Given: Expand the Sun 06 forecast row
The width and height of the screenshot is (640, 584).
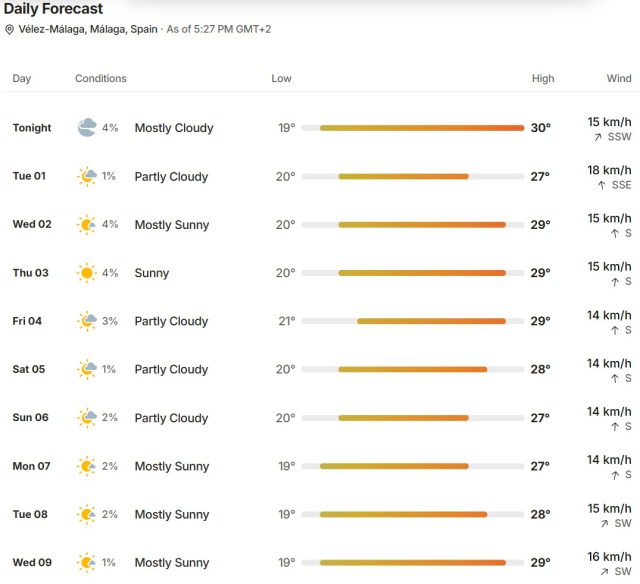Looking at the screenshot, I should 320,417.
